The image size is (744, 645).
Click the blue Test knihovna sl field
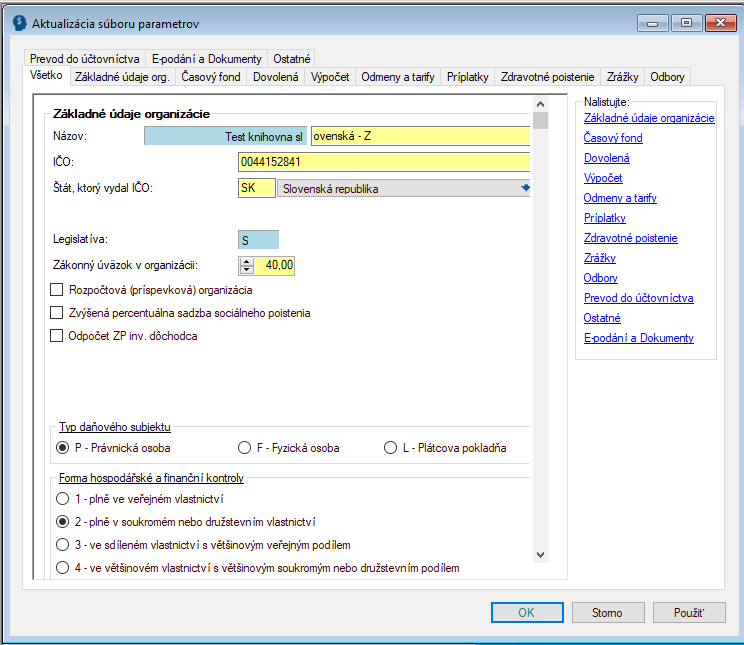tap(225, 136)
